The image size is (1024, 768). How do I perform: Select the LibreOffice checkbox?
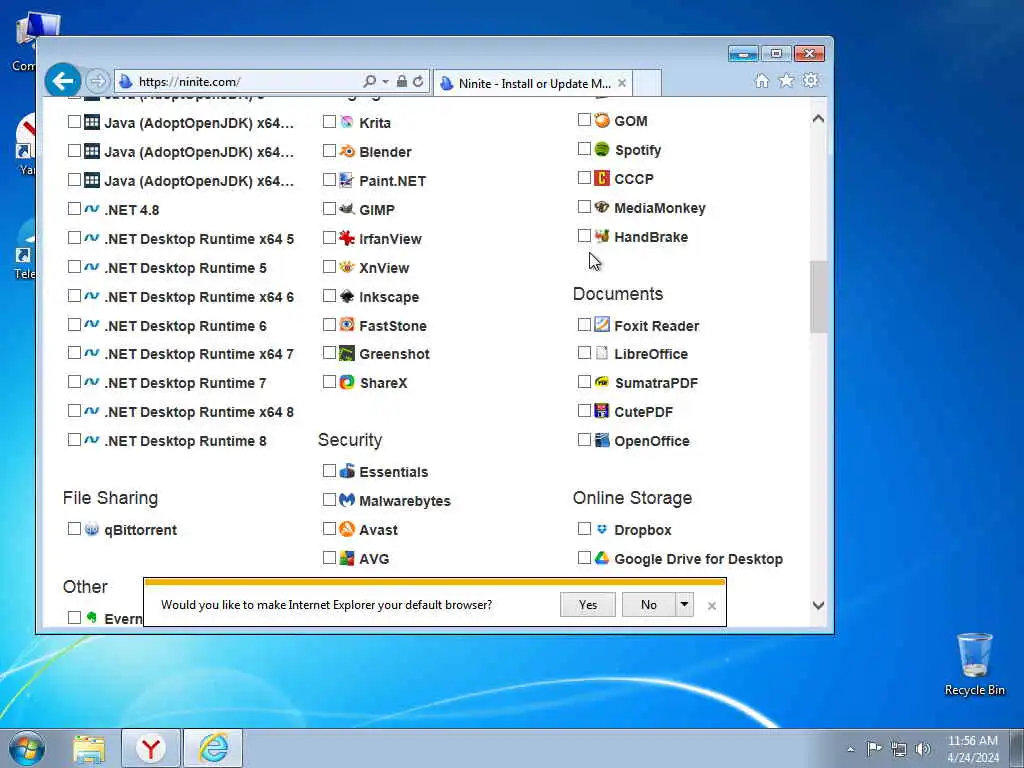(x=584, y=353)
